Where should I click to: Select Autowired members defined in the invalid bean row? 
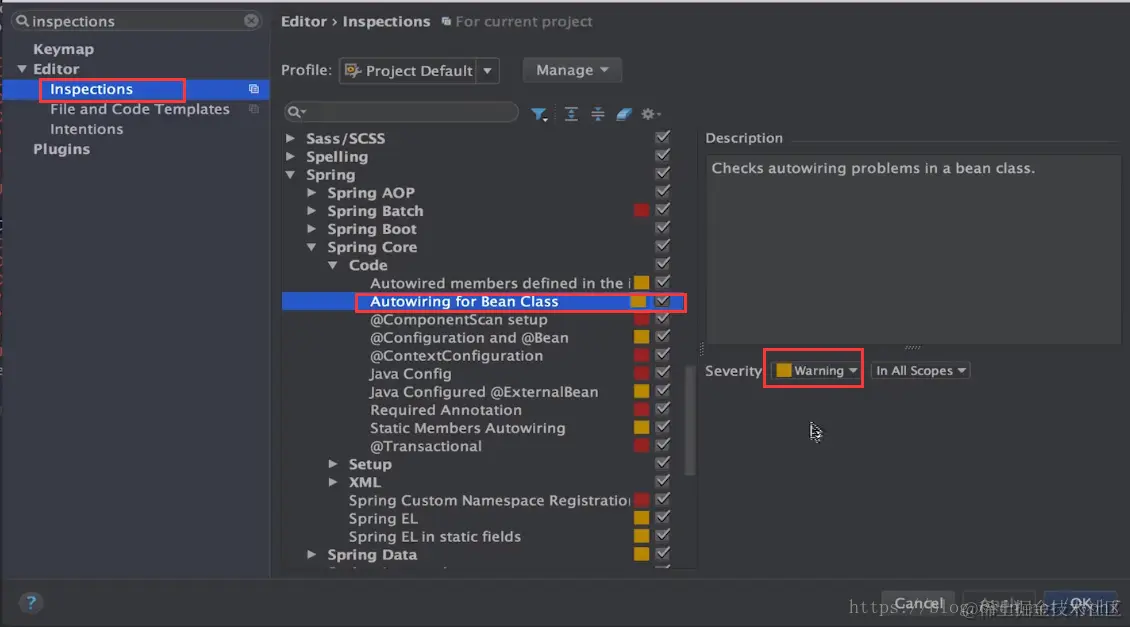coord(500,283)
